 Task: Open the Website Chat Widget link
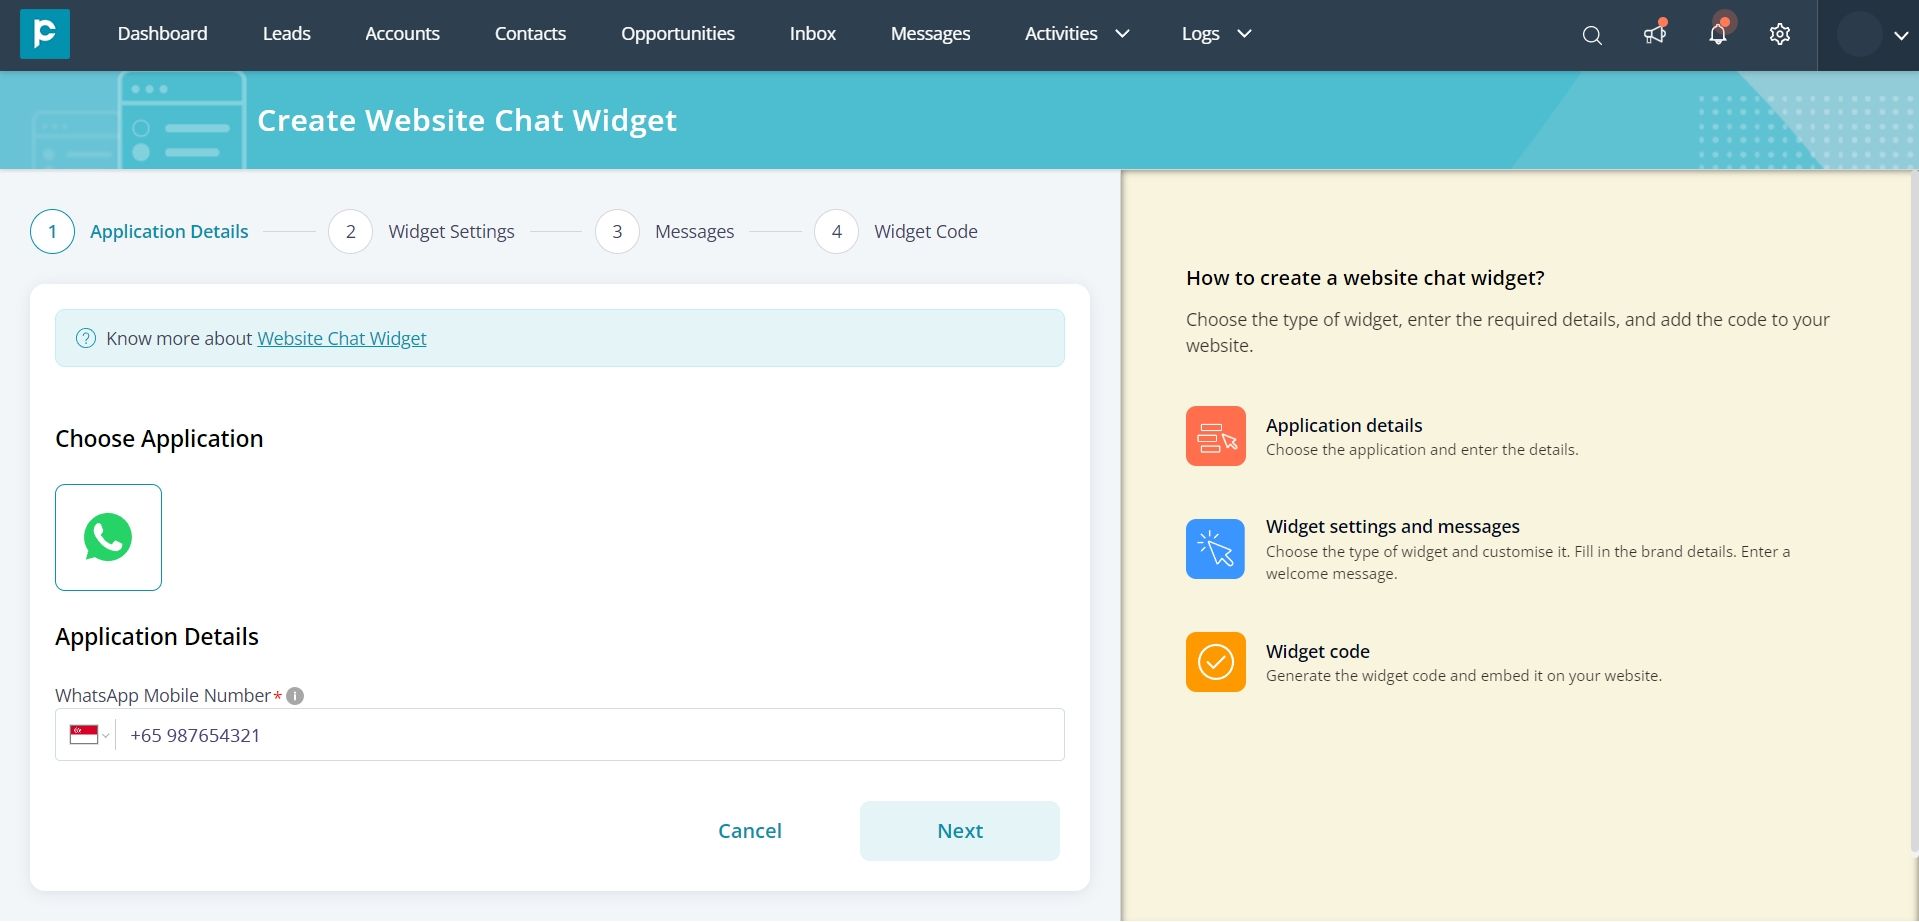click(x=341, y=338)
